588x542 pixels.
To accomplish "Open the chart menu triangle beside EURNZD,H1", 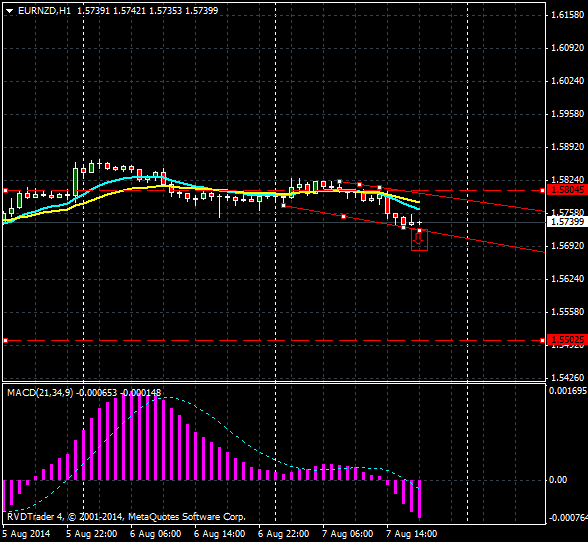I will coord(9,11).
